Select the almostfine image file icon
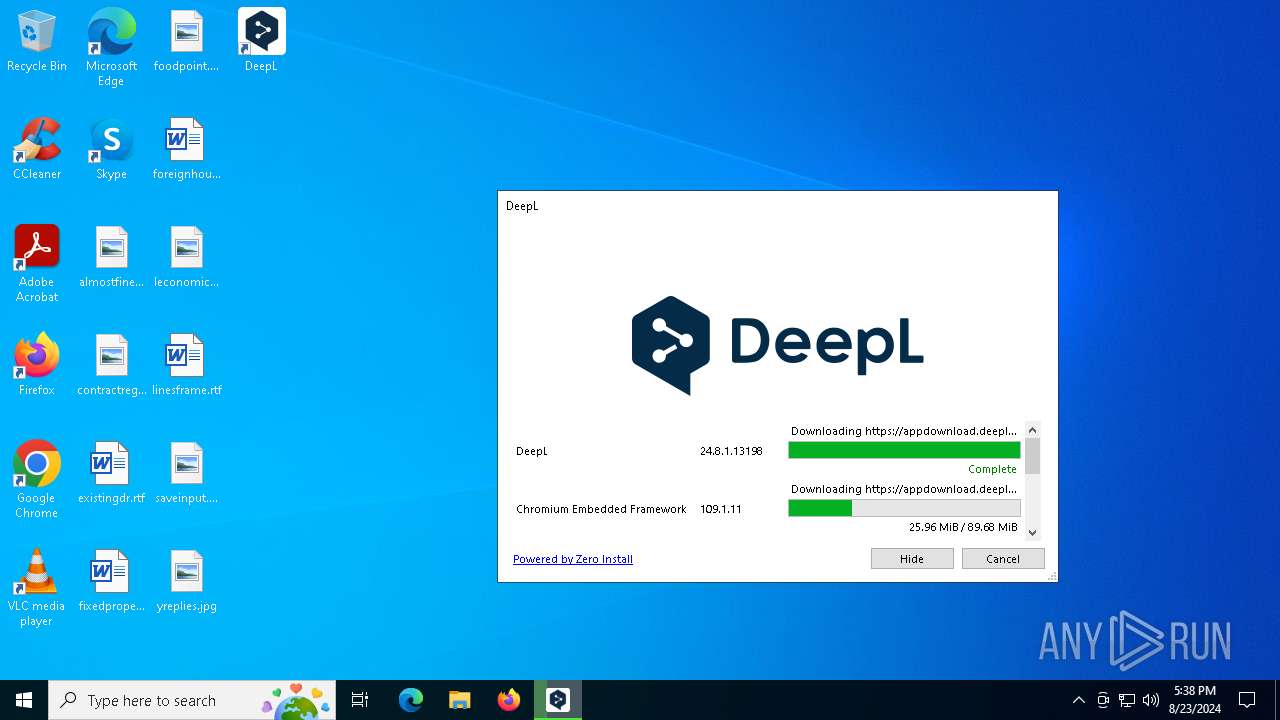The height and width of the screenshot is (720, 1280). click(x=111, y=258)
